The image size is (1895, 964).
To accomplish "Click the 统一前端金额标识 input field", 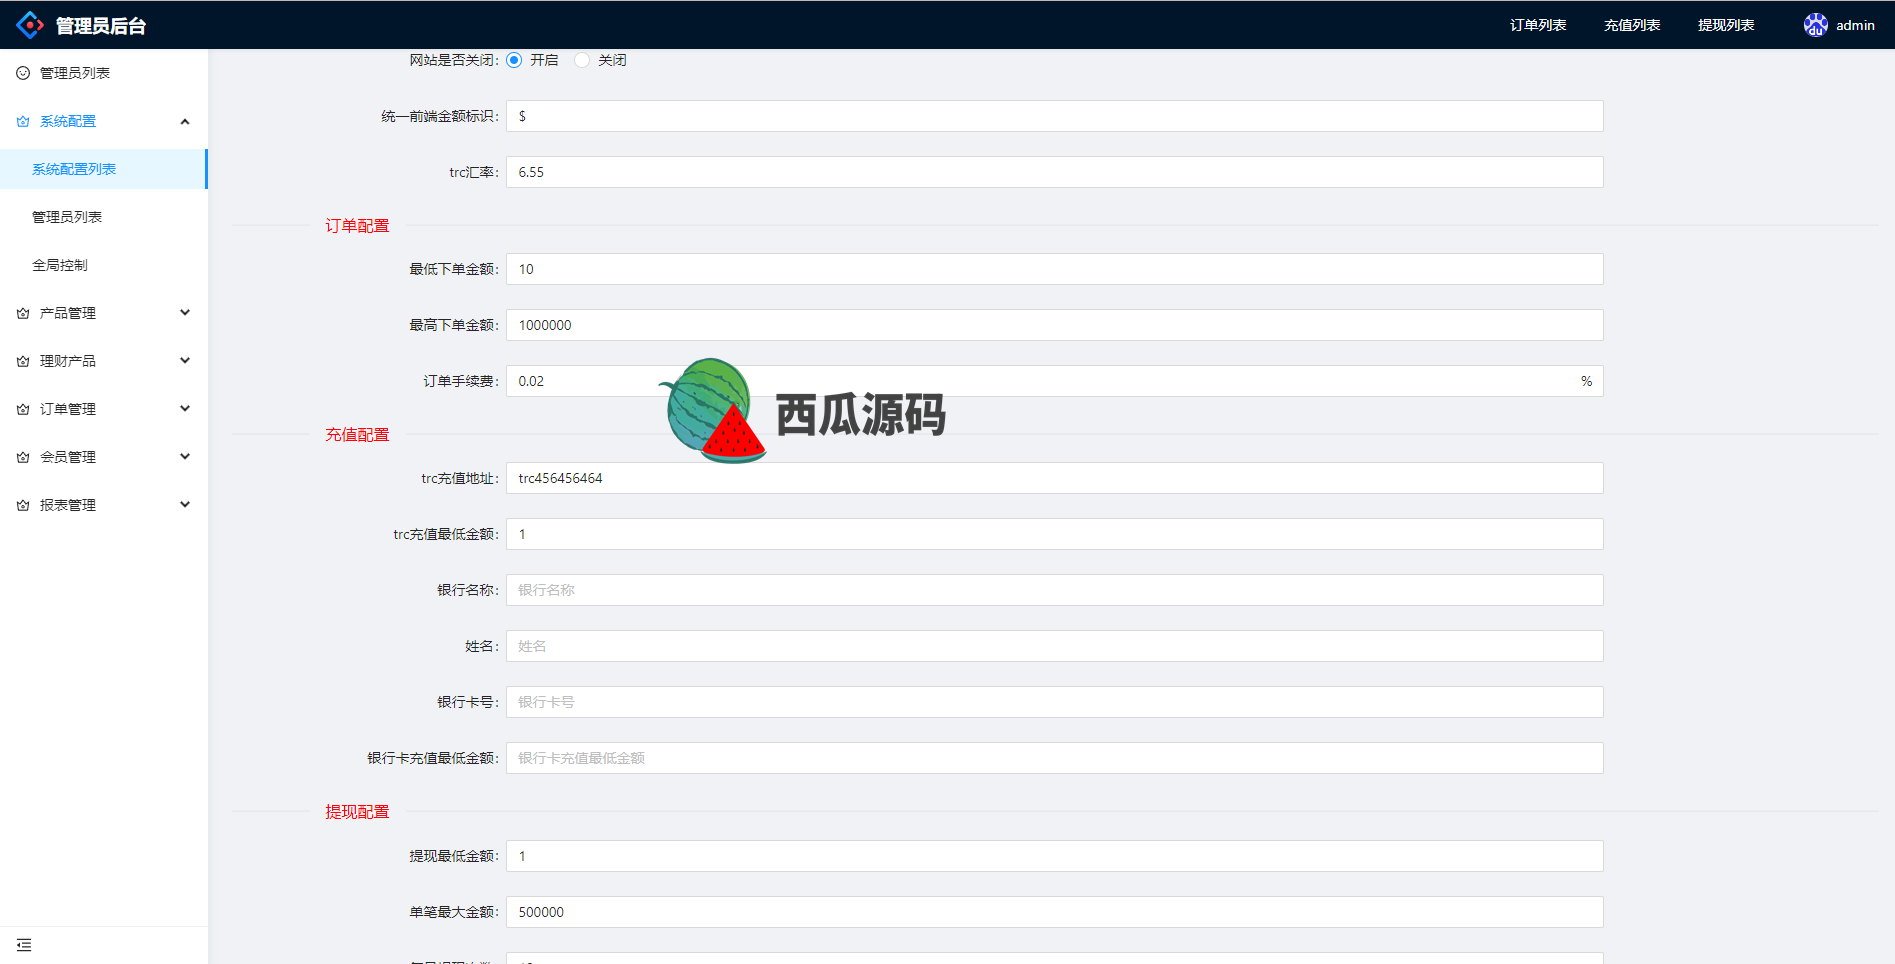I will pyautogui.click(x=1055, y=116).
